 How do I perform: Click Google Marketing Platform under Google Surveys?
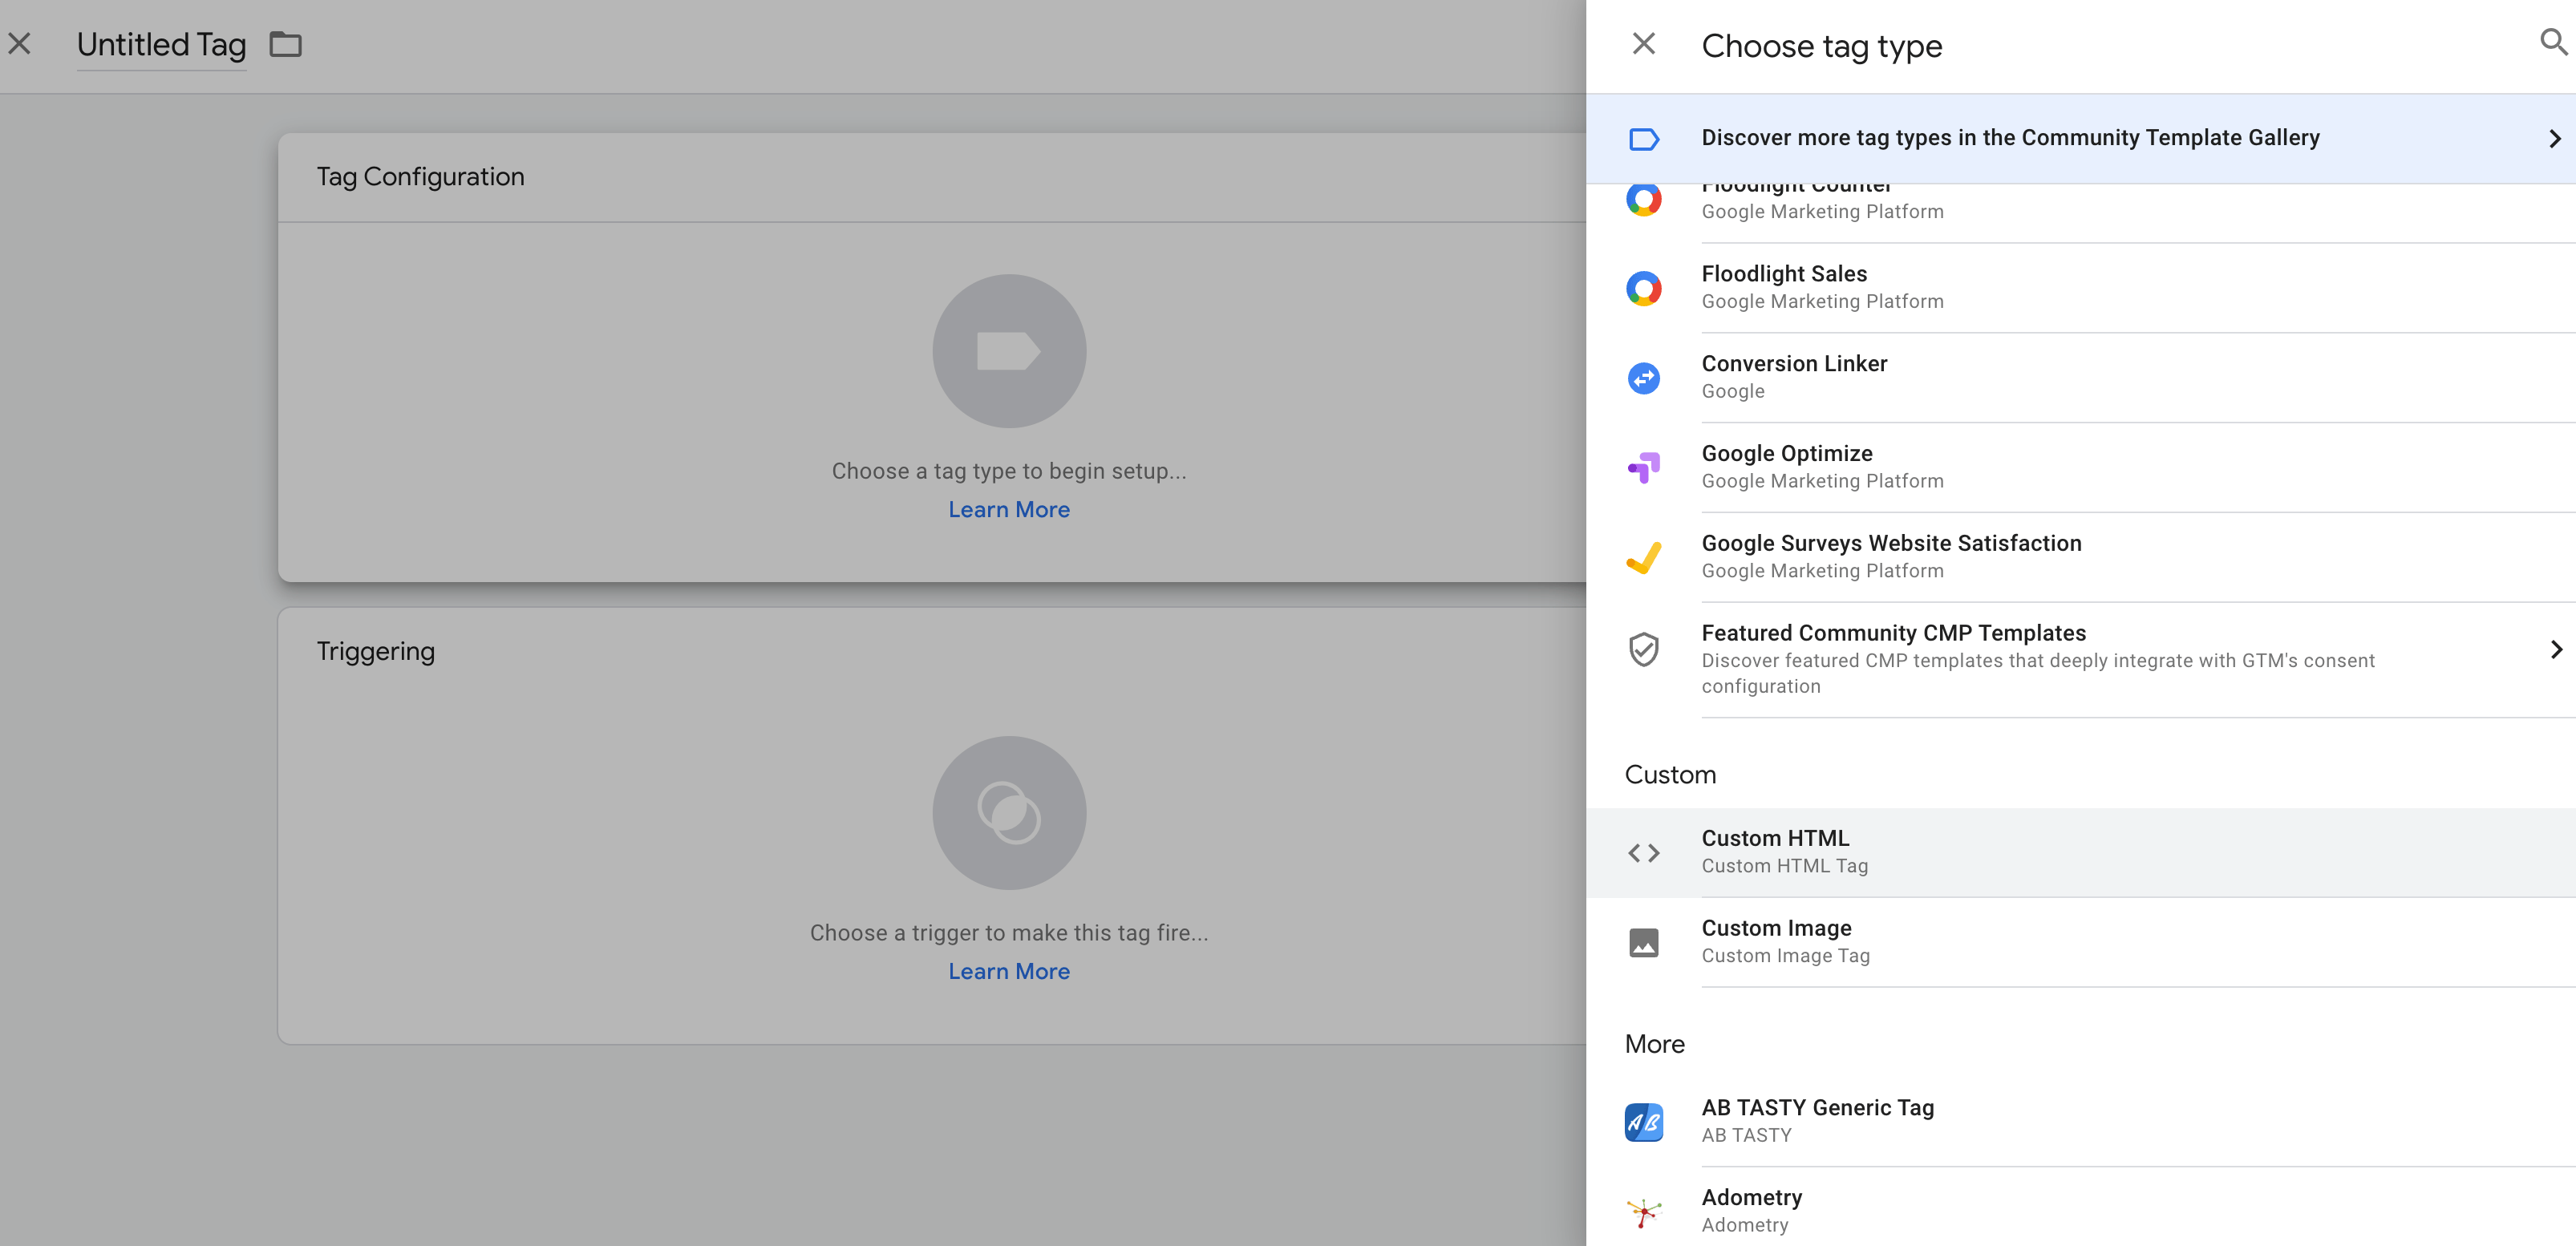tap(1822, 572)
